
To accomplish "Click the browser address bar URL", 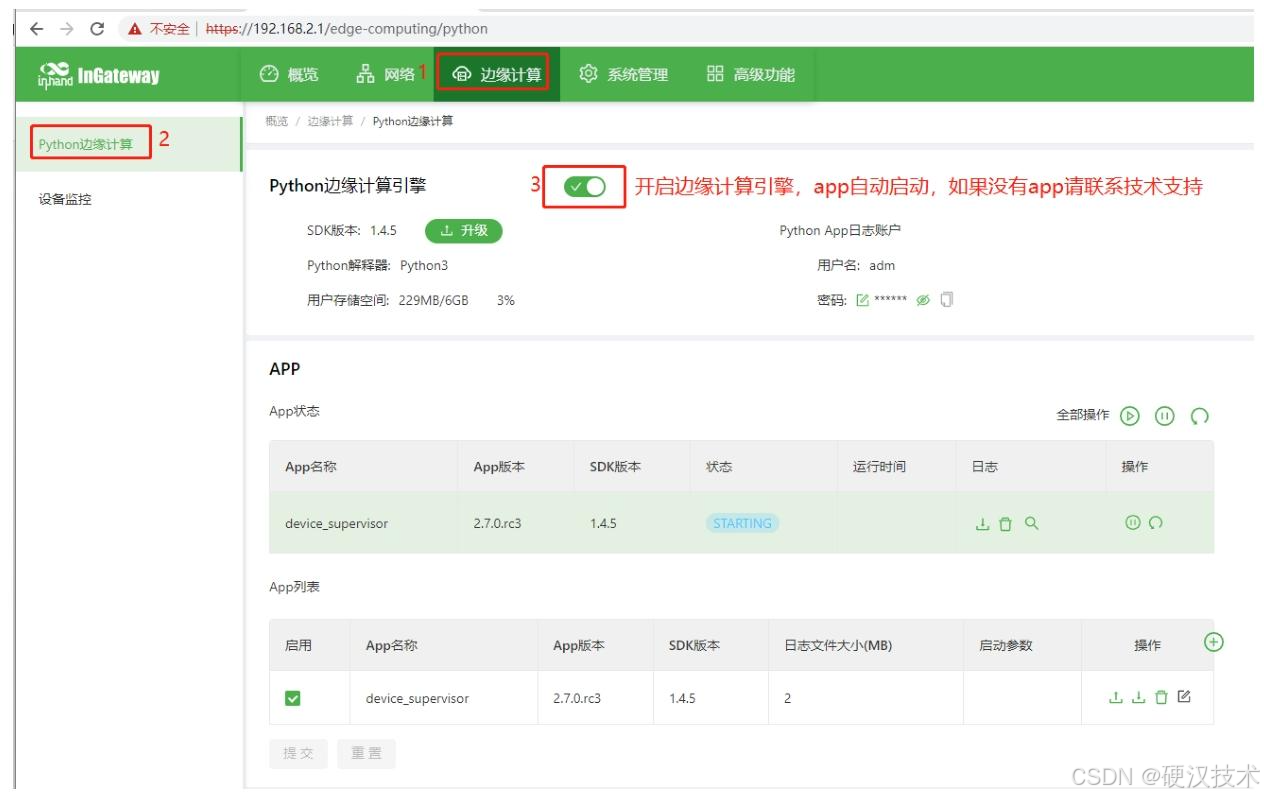I will [x=347, y=29].
